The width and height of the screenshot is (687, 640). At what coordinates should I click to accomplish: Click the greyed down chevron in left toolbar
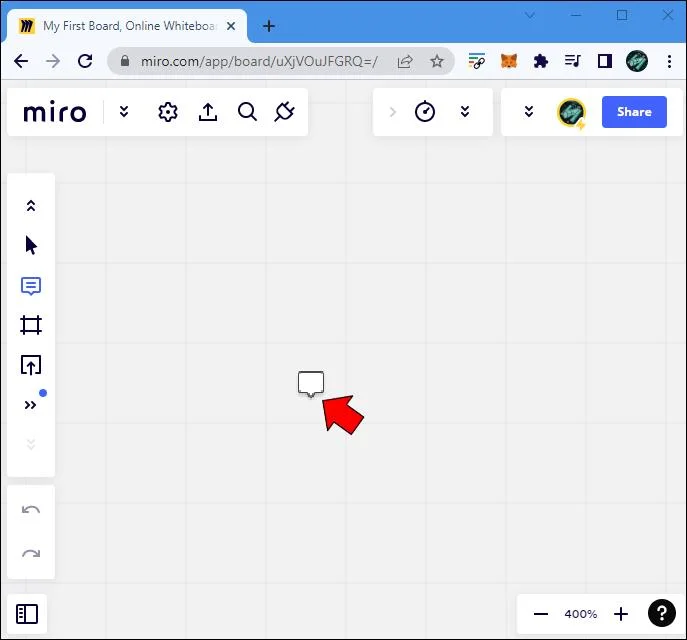[x=31, y=444]
